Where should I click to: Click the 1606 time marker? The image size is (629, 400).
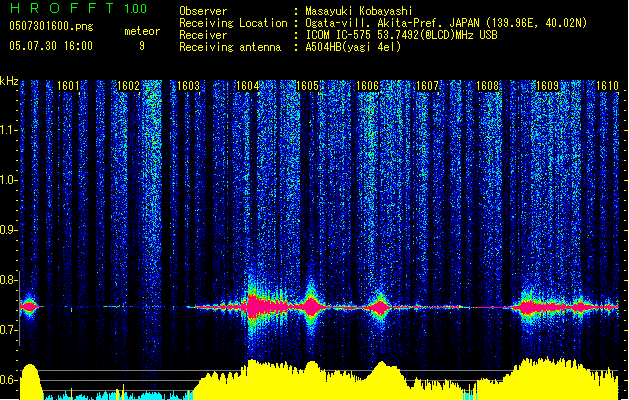(x=368, y=87)
